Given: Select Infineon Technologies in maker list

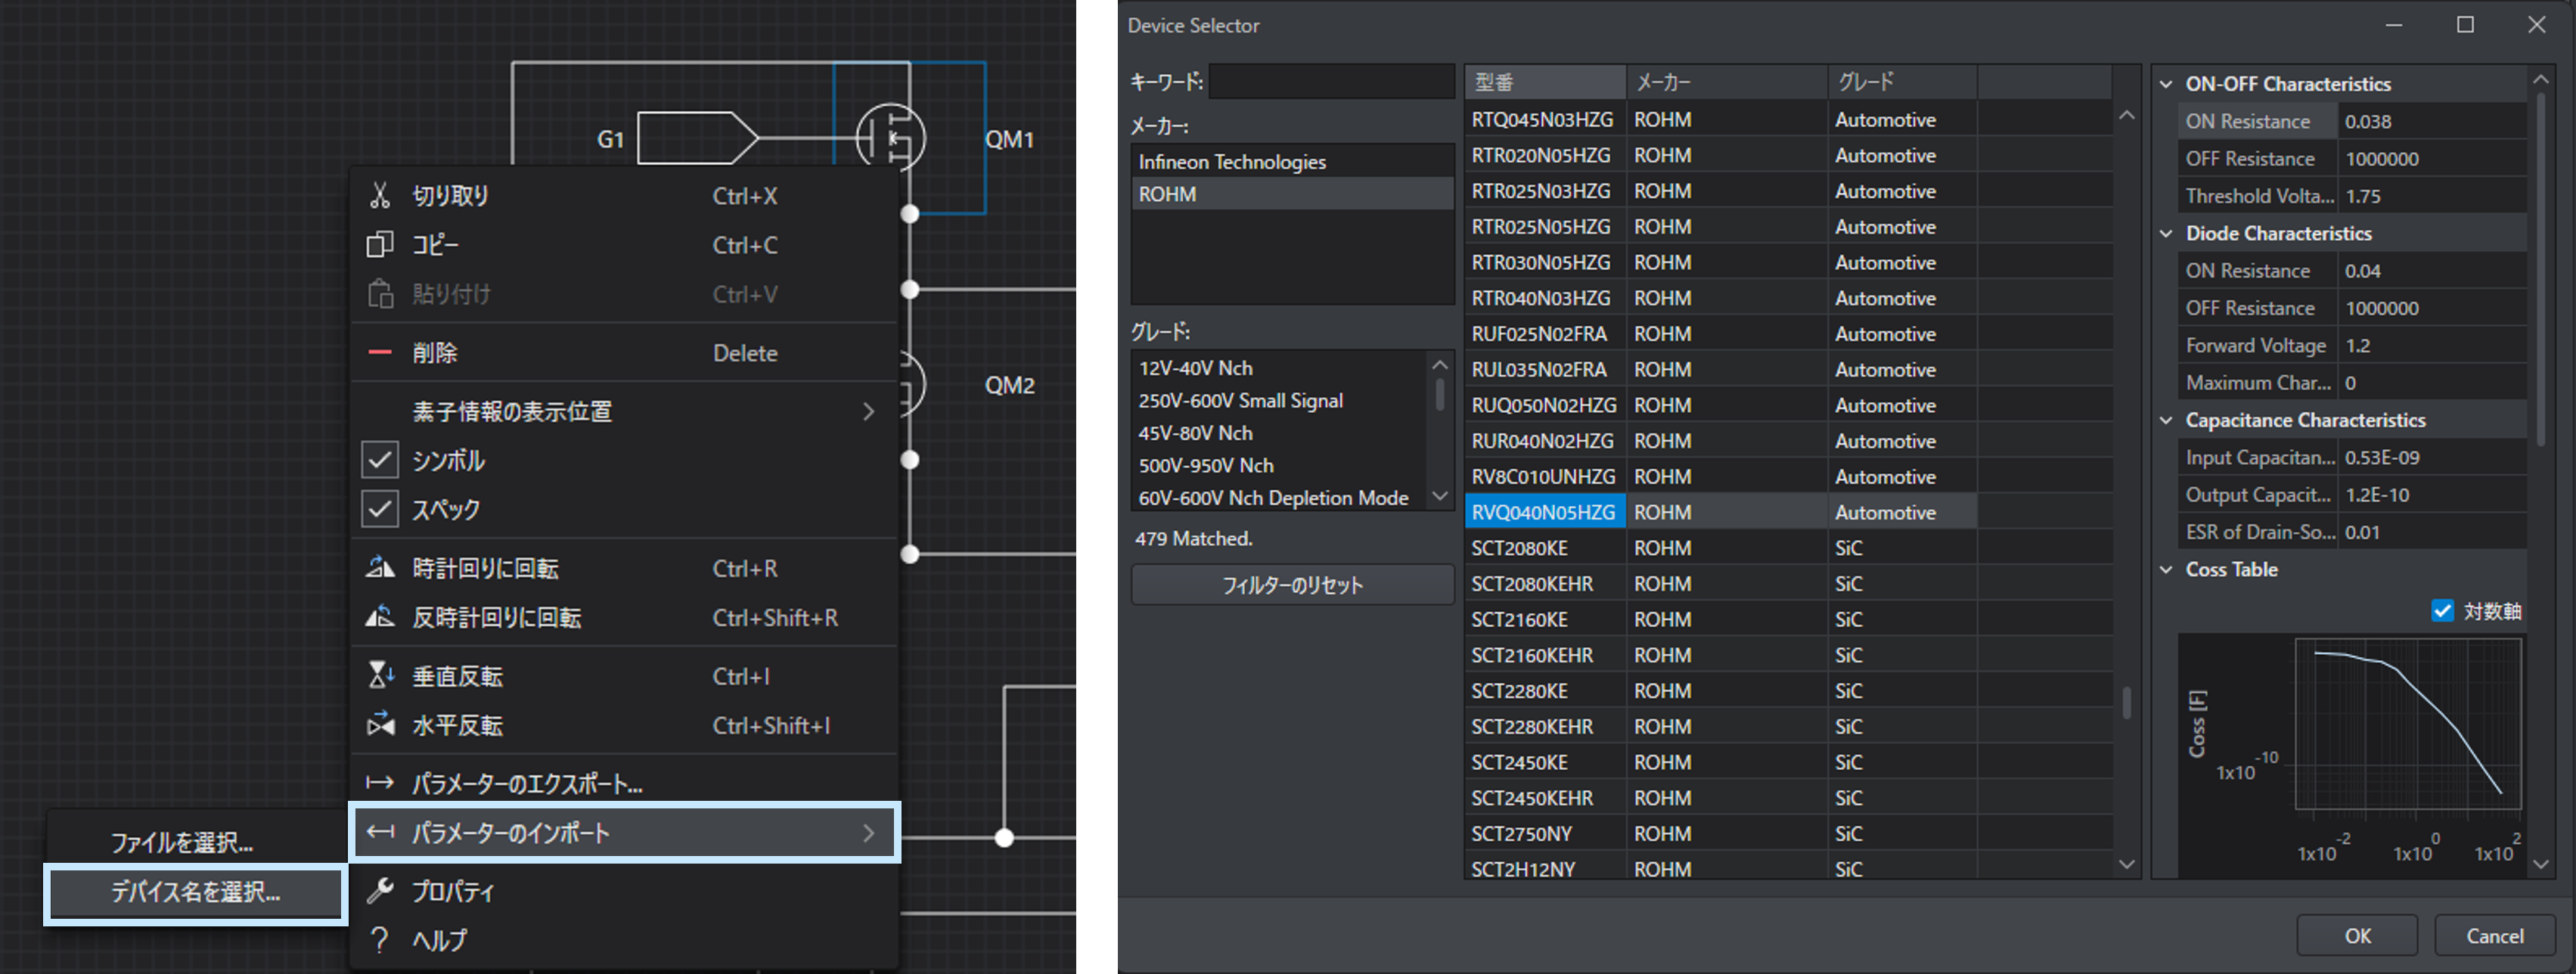Looking at the screenshot, I should coord(1292,162).
